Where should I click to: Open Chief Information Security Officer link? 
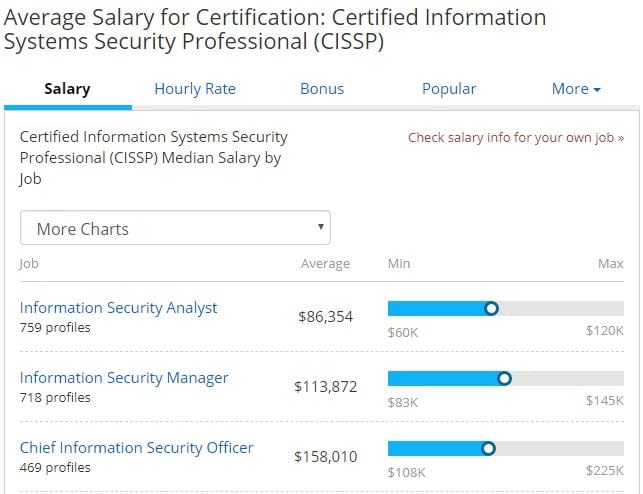pos(137,448)
